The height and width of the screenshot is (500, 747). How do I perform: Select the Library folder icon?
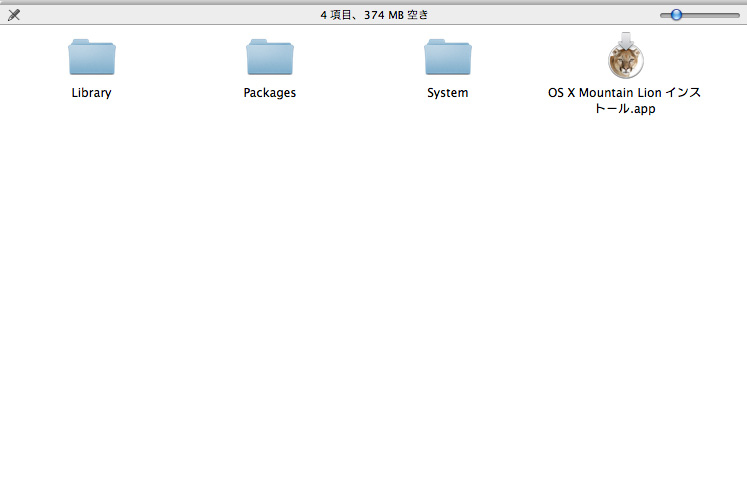click(x=92, y=57)
